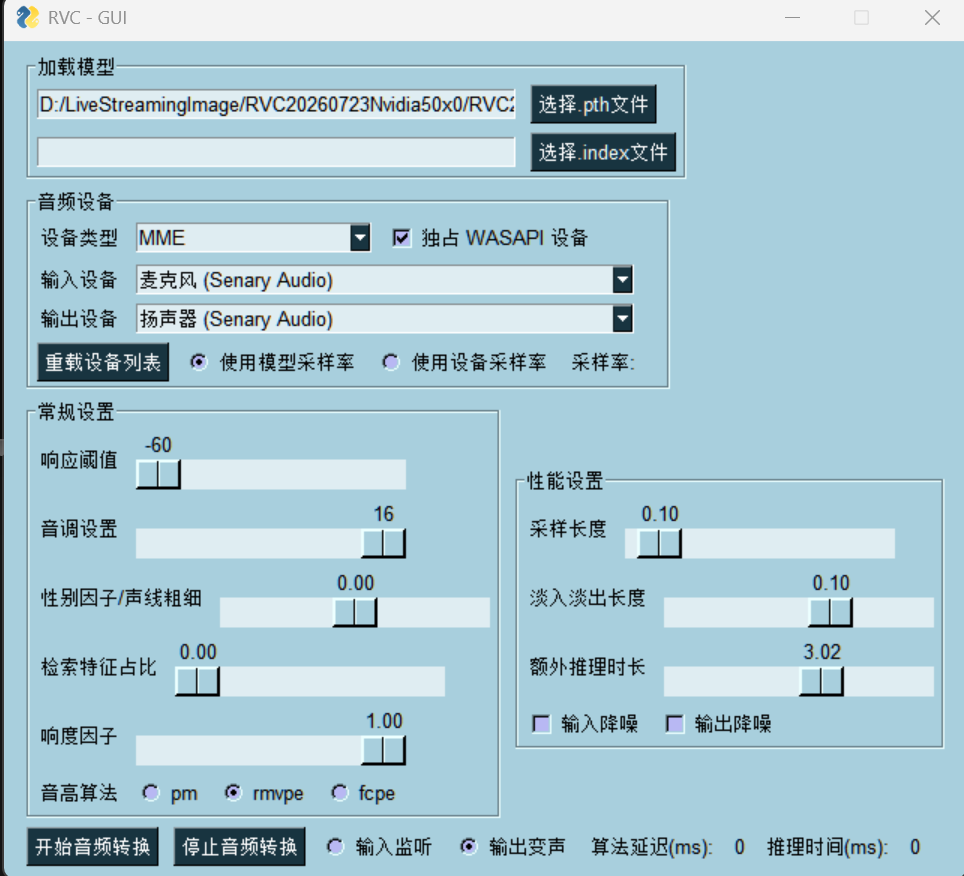
Task: Enable 输入降噪 checkbox
Action: point(541,724)
